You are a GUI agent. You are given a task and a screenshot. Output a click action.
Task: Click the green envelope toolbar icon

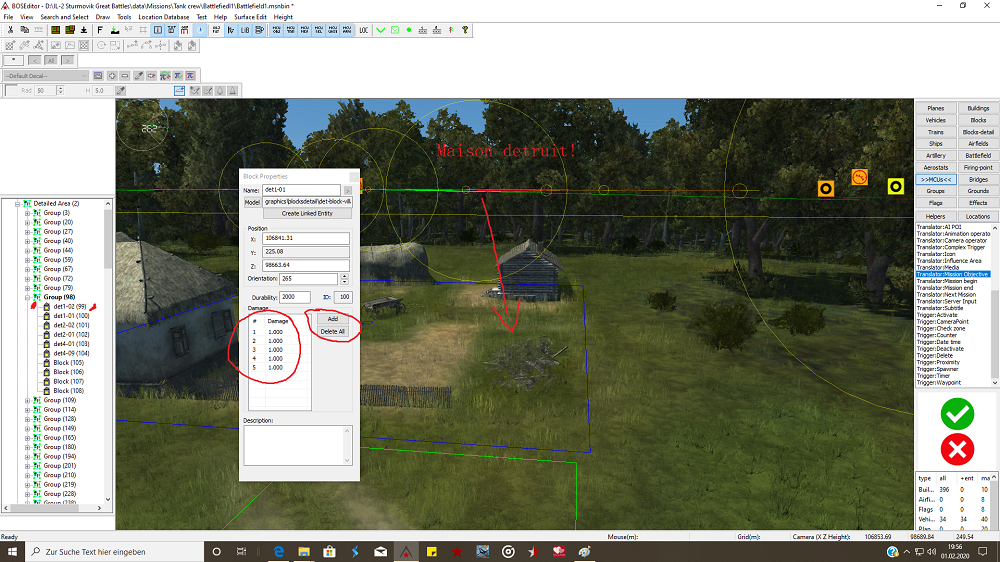[x=395, y=30]
